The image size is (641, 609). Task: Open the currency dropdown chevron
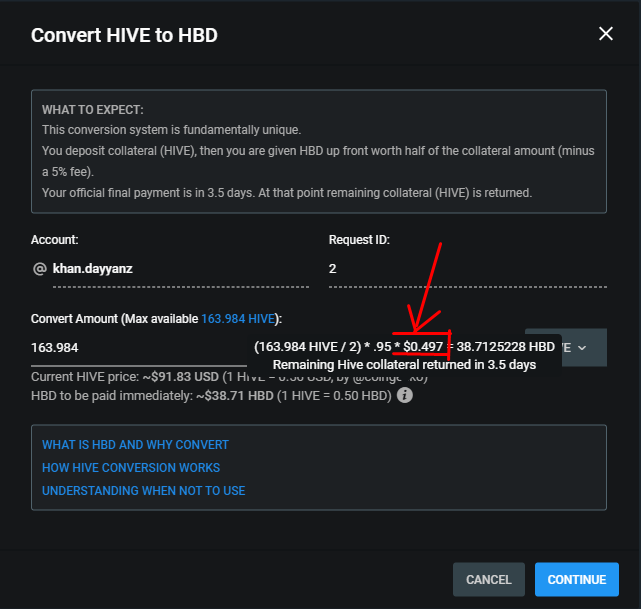582,348
